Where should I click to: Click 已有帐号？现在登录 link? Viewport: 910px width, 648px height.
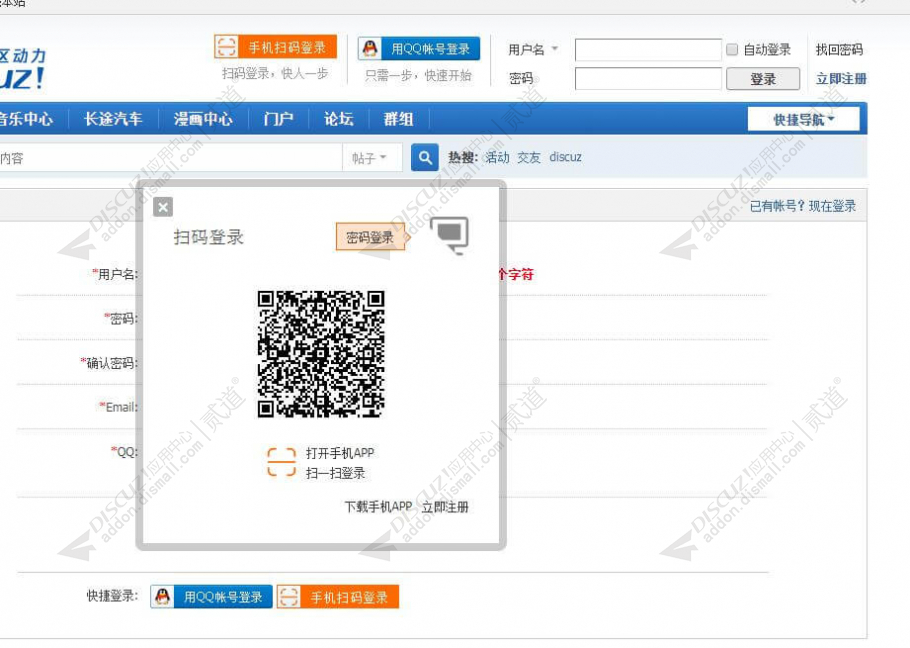pyautogui.click(x=803, y=206)
